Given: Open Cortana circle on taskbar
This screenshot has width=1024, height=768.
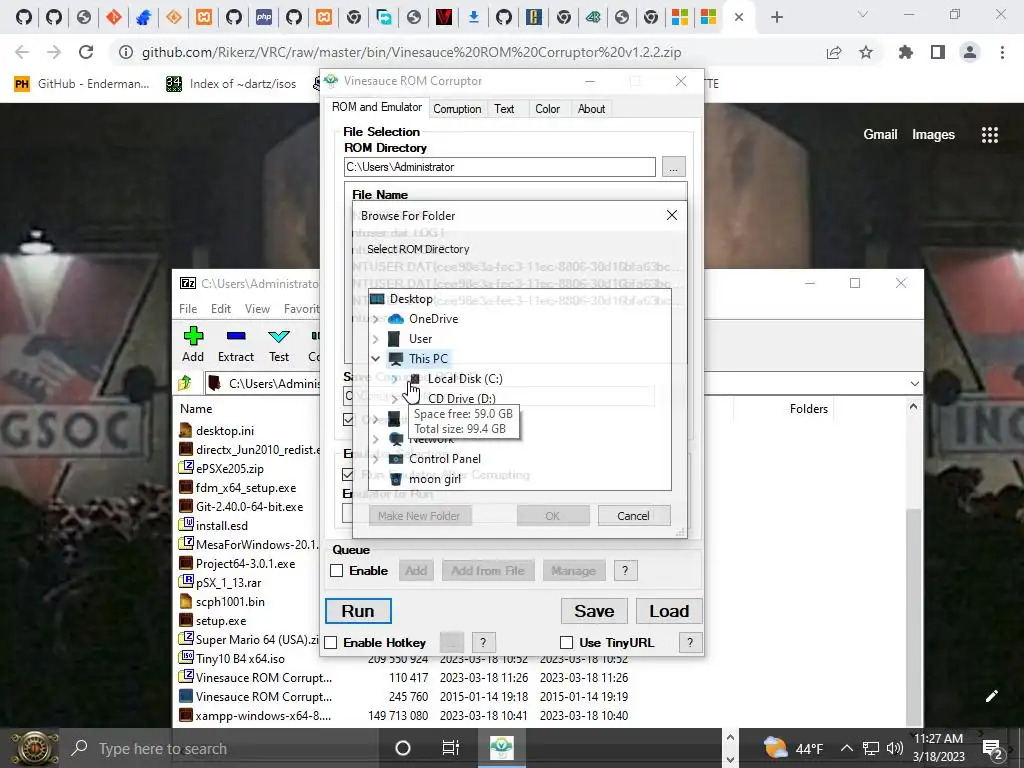Looking at the screenshot, I should click(403, 748).
